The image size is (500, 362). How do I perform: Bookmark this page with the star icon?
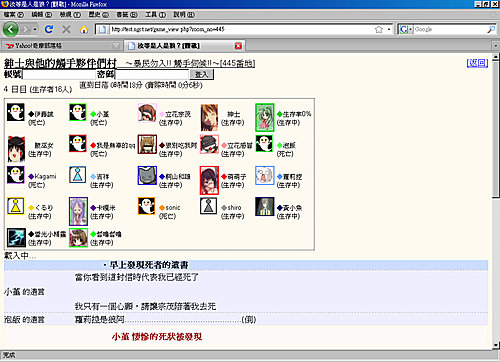click(379, 29)
